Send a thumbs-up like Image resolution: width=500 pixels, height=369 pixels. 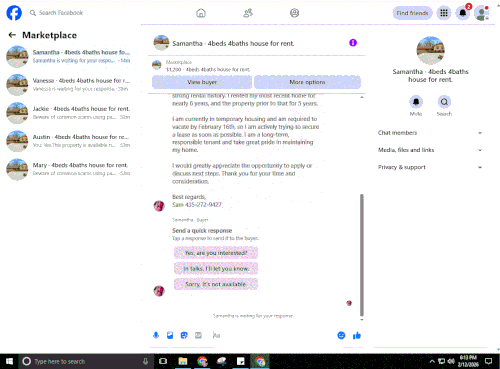pyautogui.click(x=357, y=335)
